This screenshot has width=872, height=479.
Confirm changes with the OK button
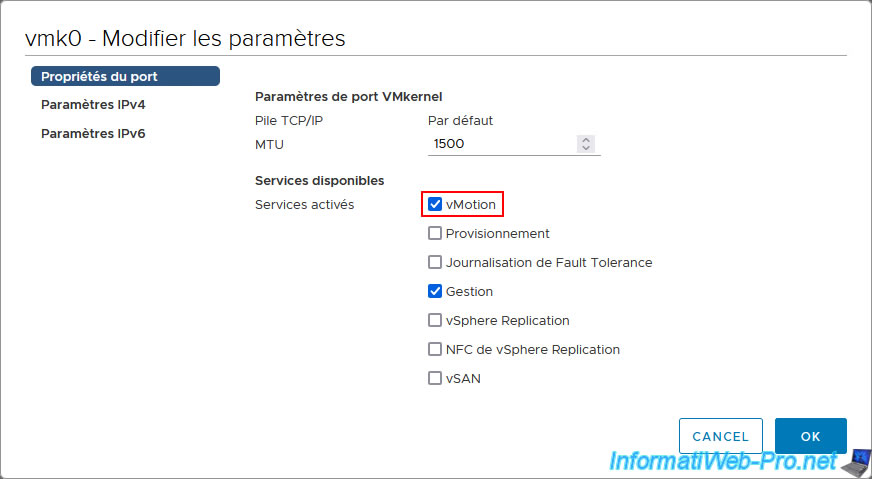810,436
